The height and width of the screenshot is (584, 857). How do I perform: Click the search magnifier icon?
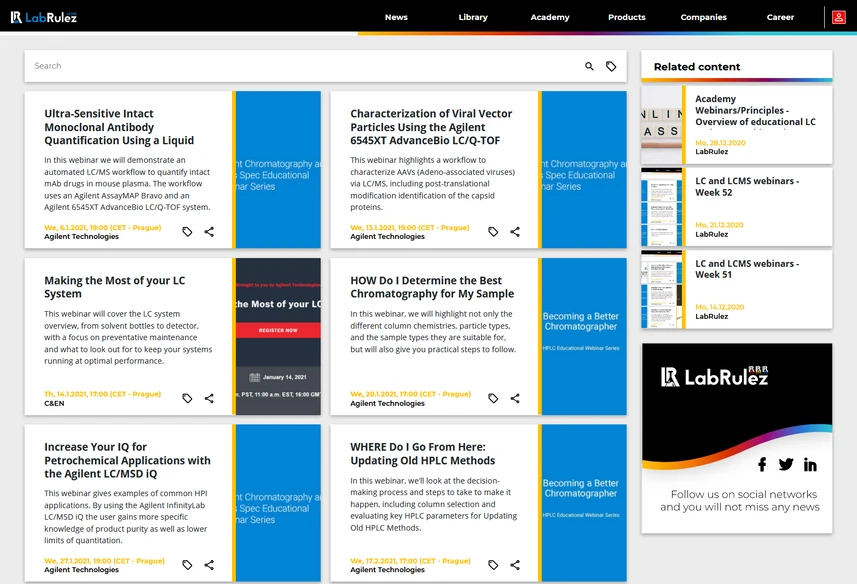pyautogui.click(x=589, y=65)
